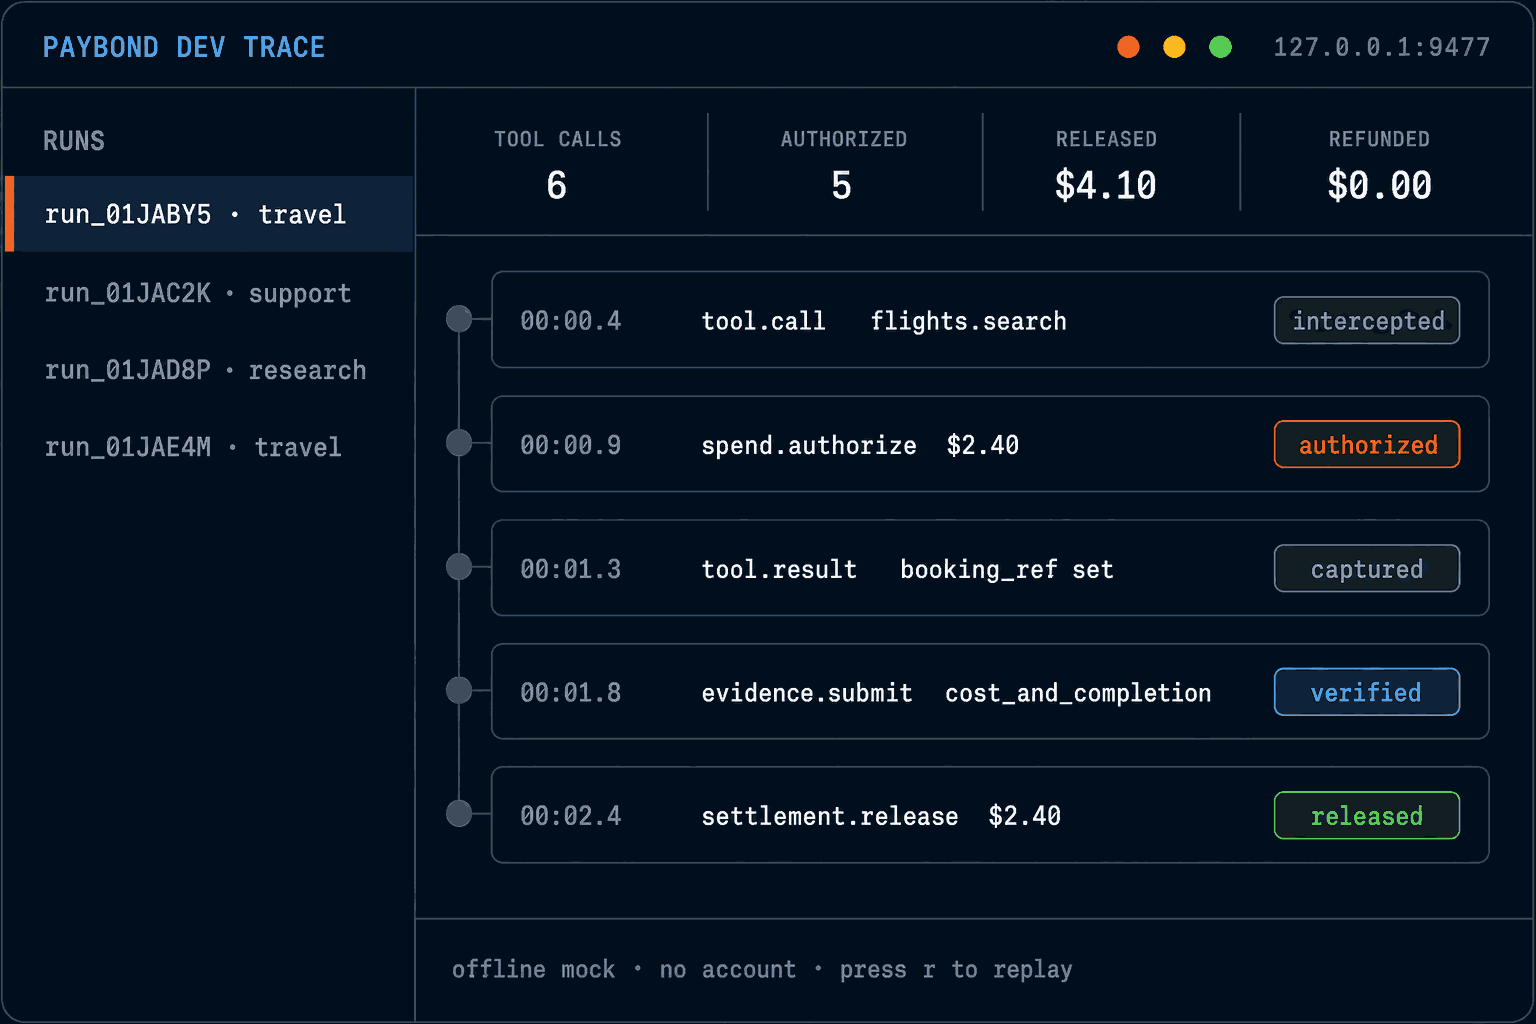
Task: Click the REFUNDED amount $0.00
Action: [1379, 185]
